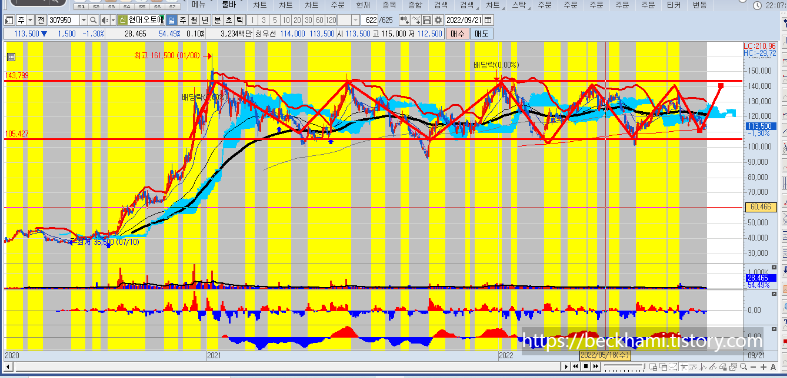Select the yearly (년) chart period
This screenshot has width=787, height=378.
(205, 21)
